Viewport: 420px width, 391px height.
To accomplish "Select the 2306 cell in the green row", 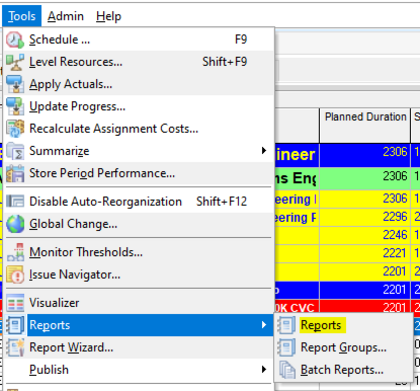I will (365, 178).
